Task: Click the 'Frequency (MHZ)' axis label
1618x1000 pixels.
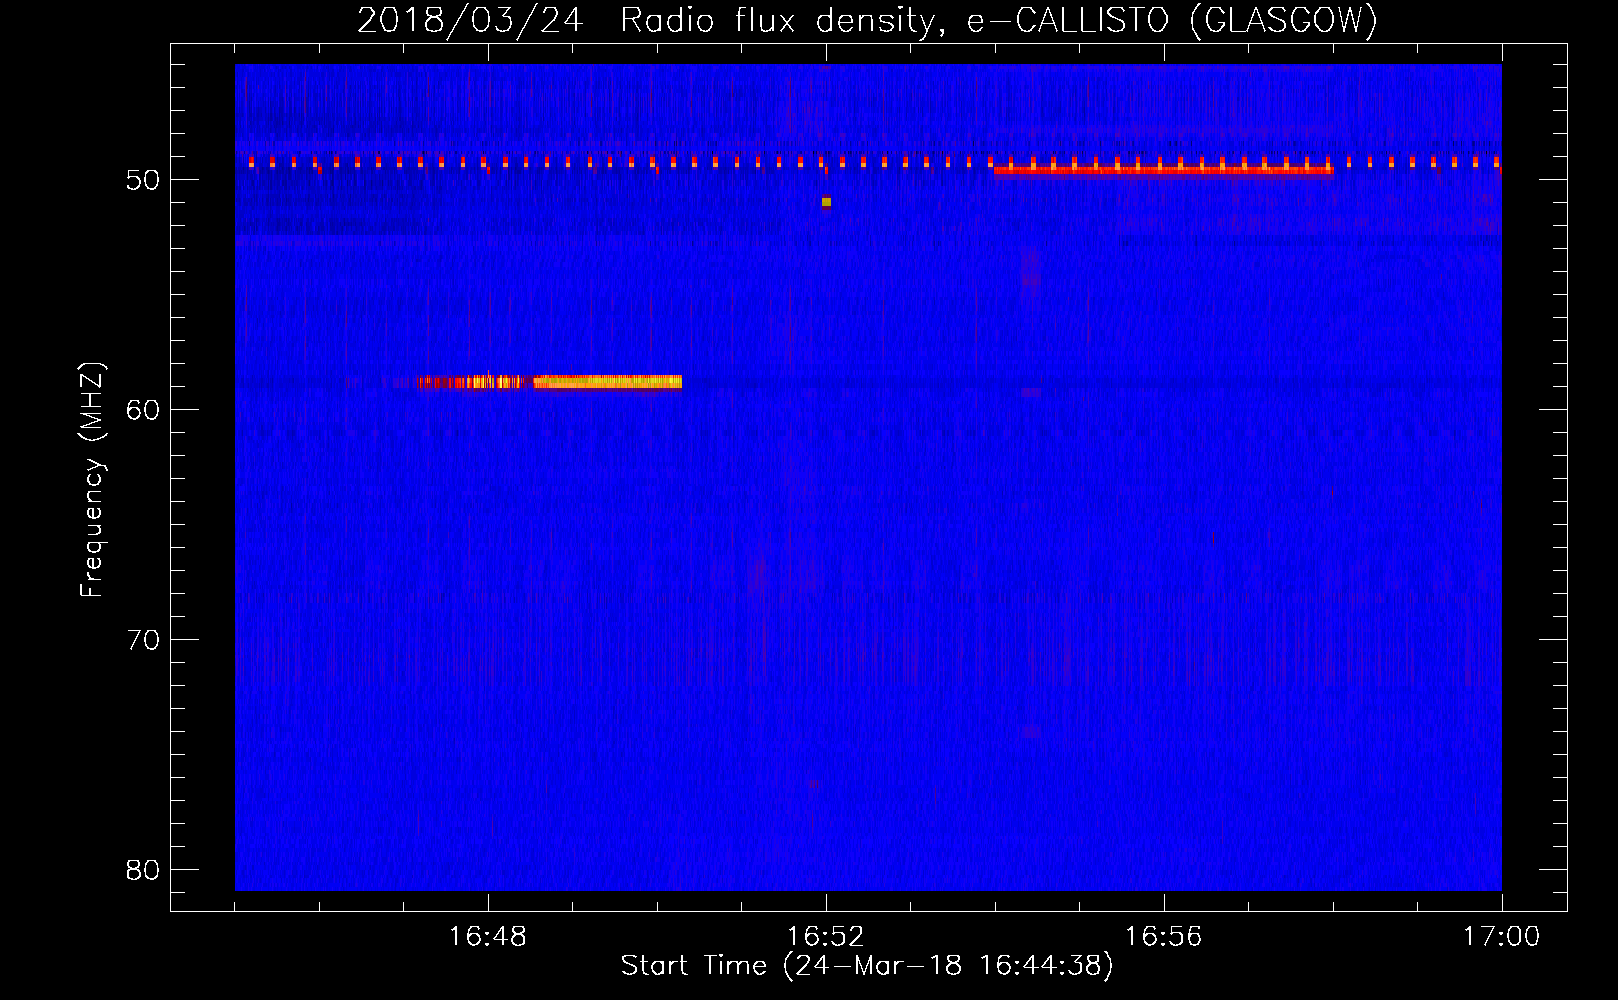Action: click(92, 480)
